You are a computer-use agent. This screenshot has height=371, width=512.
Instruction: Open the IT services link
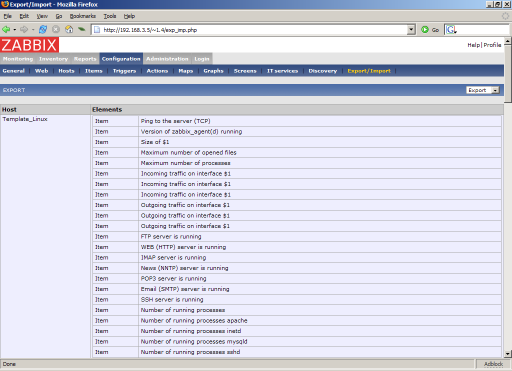click(282, 71)
